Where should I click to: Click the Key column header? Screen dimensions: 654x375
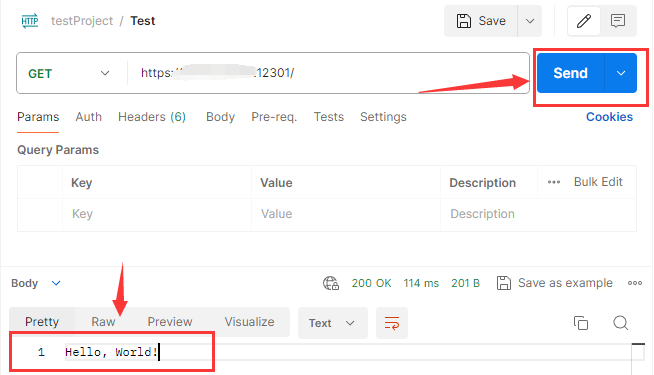coord(81,183)
